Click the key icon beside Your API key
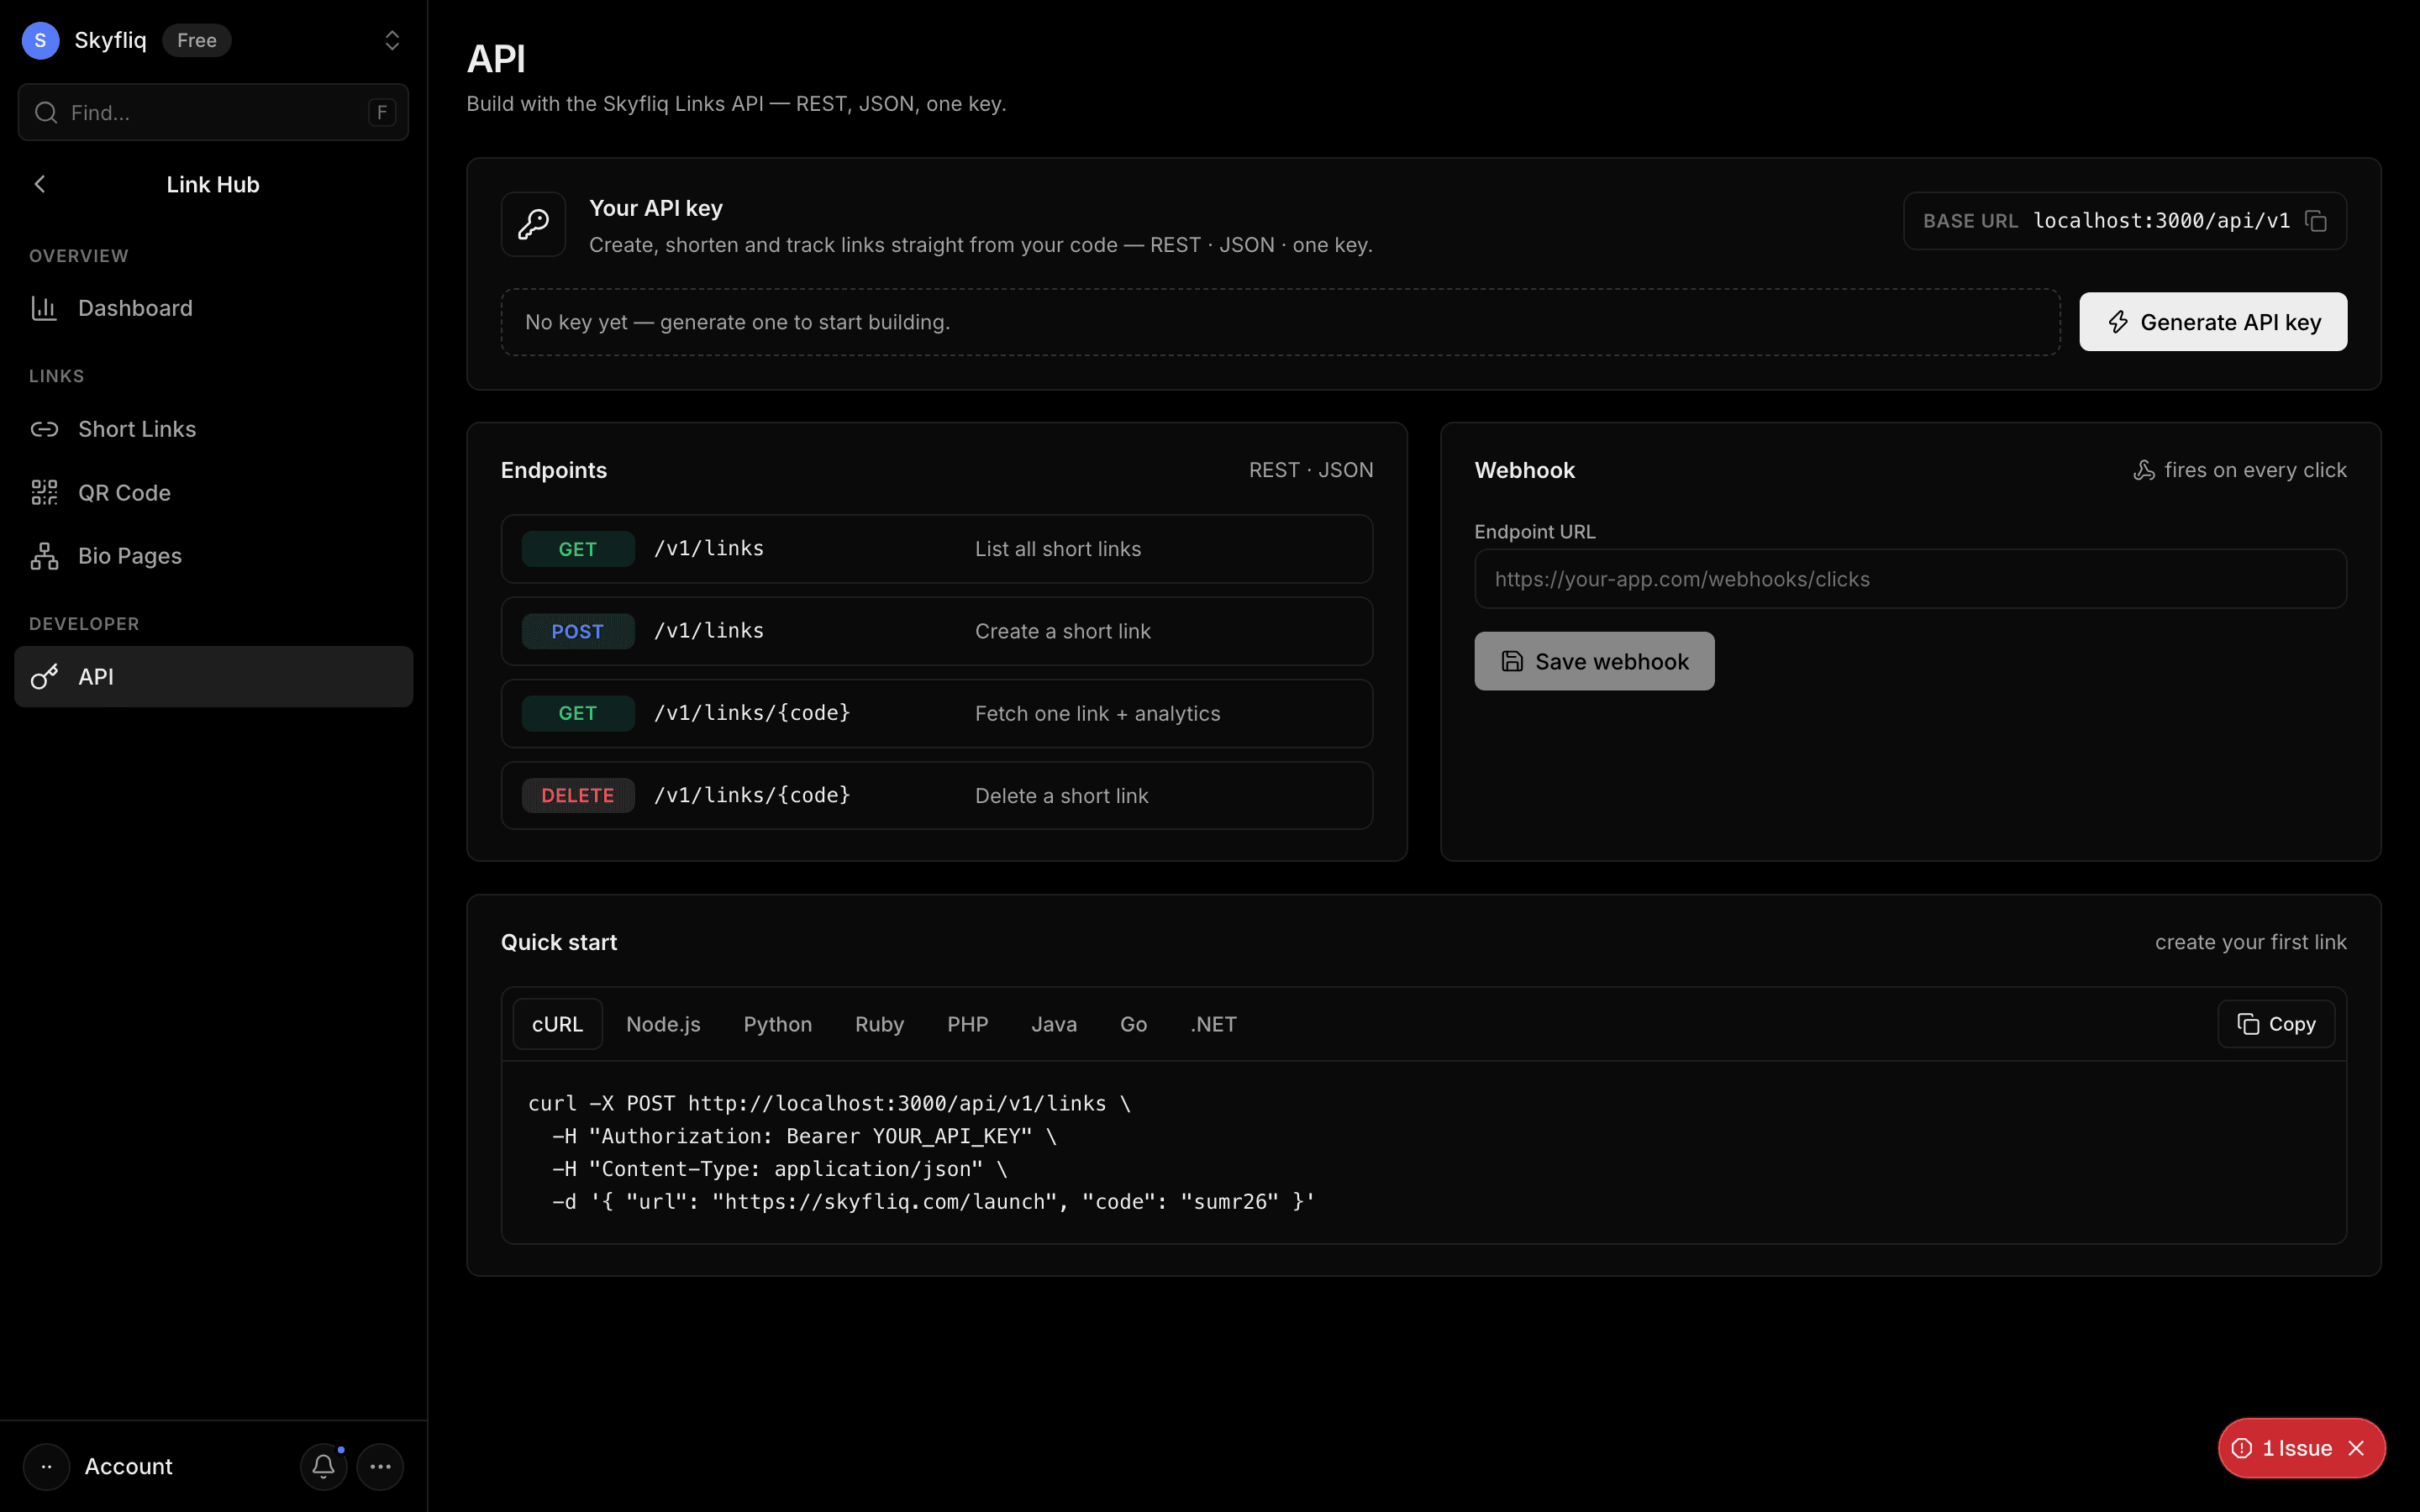The width and height of the screenshot is (2420, 1512). [x=533, y=224]
